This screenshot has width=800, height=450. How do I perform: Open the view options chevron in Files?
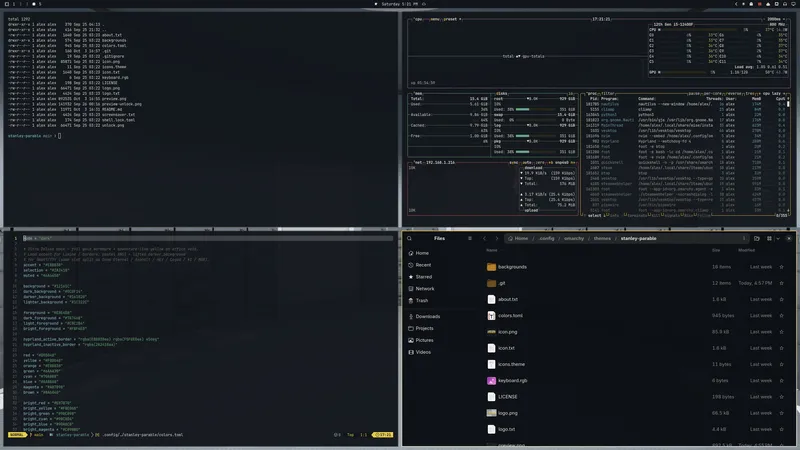(x=778, y=238)
